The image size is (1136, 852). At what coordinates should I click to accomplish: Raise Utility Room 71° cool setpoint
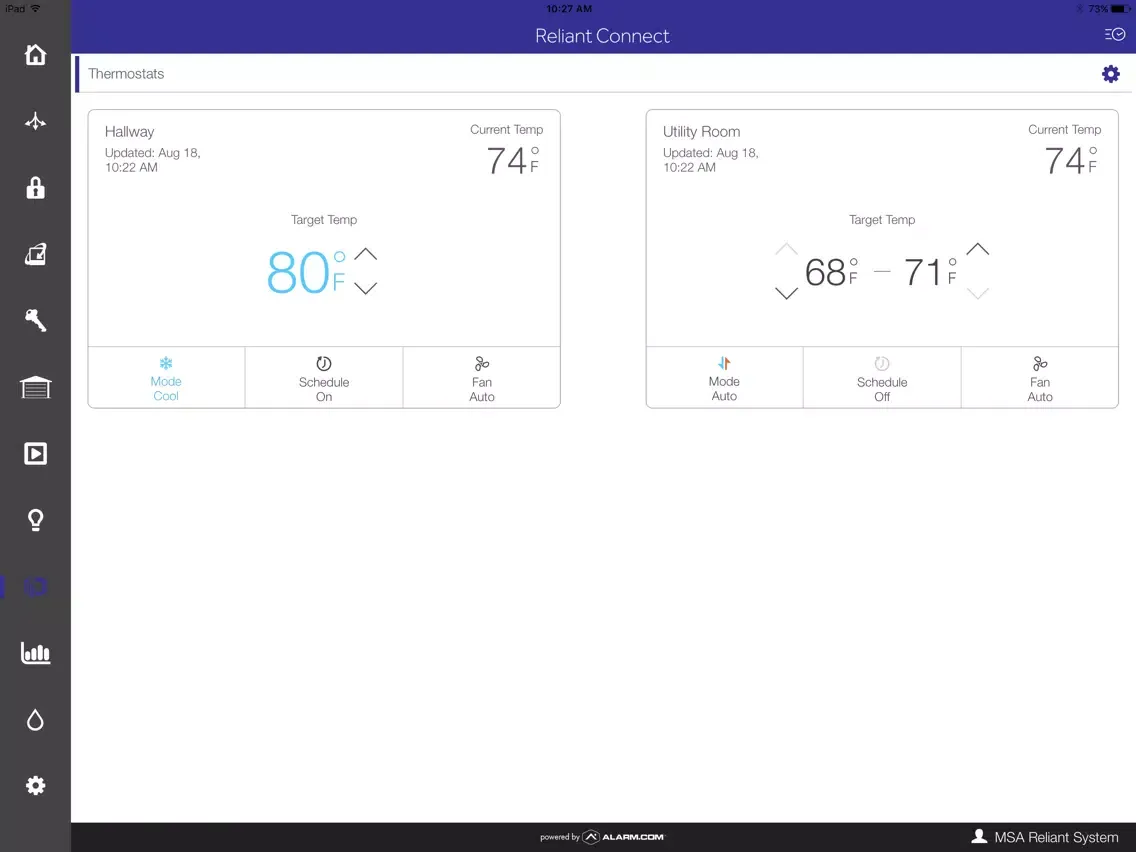coord(977,249)
